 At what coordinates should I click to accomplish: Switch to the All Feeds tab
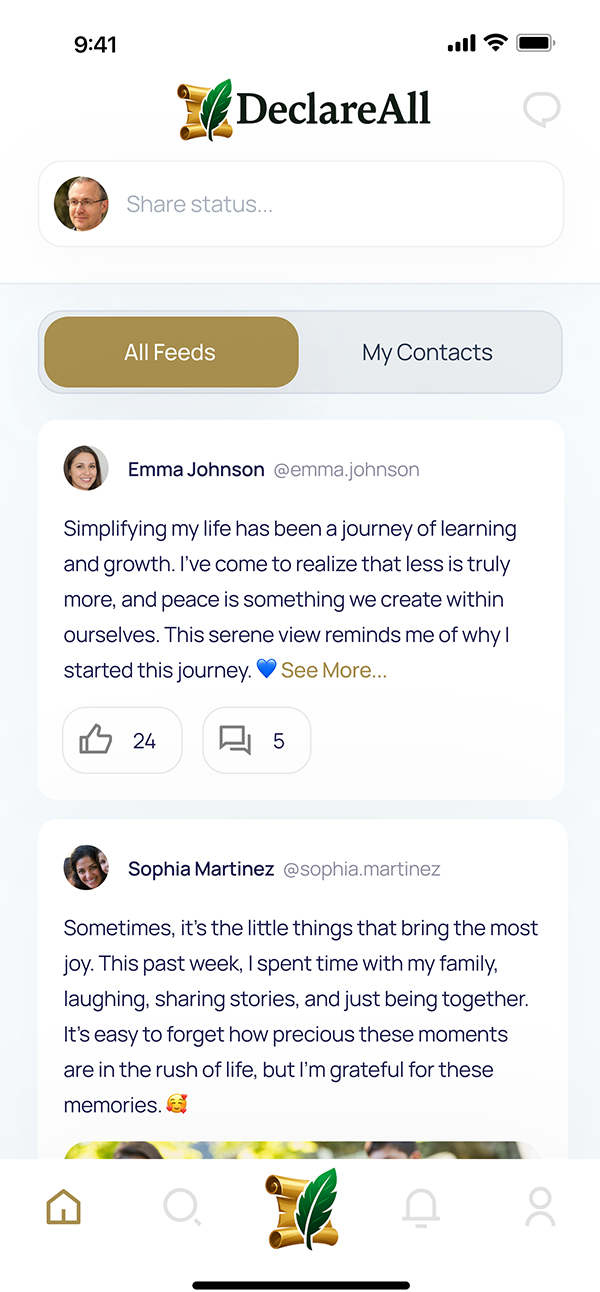point(170,352)
